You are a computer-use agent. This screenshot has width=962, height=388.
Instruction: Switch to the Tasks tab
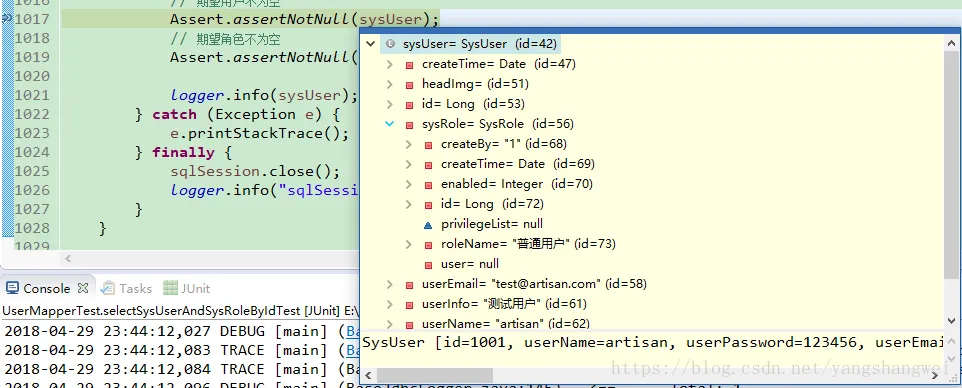(x=128, y=289)
